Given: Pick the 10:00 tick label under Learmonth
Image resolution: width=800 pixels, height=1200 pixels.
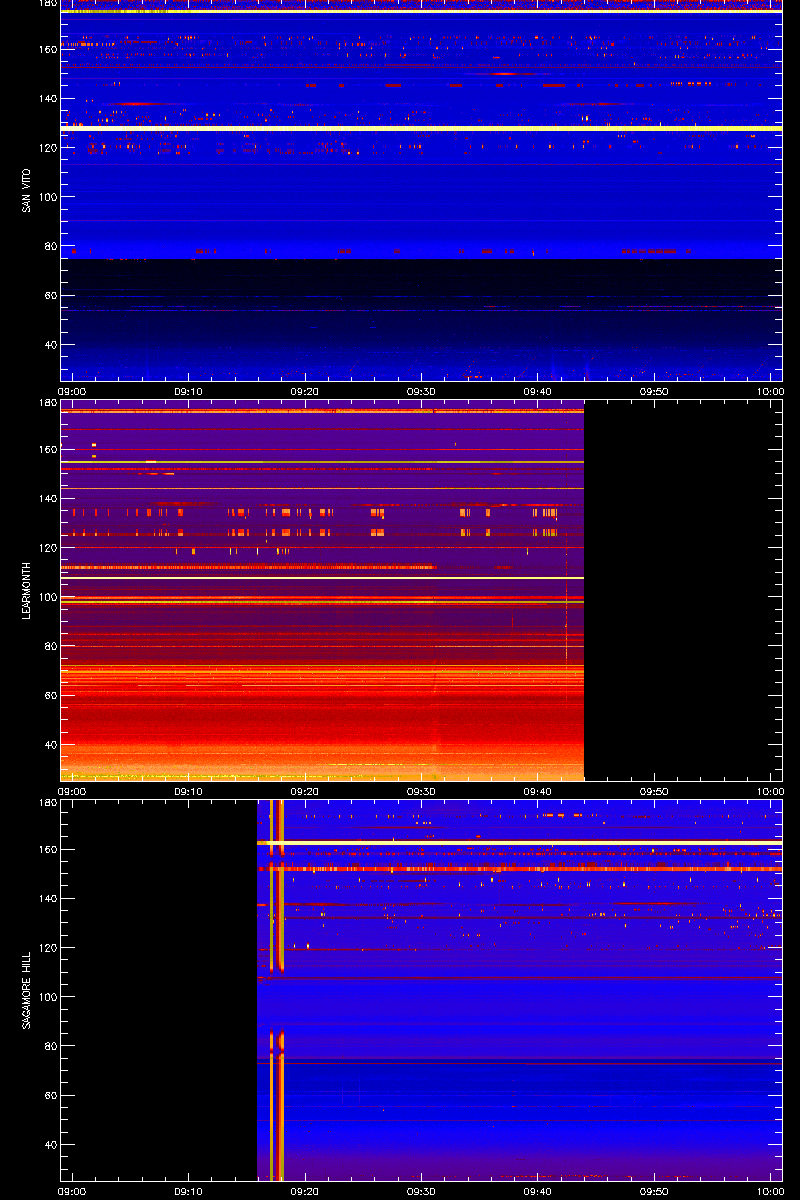Looking at the screenshot, I should point(770,791).
